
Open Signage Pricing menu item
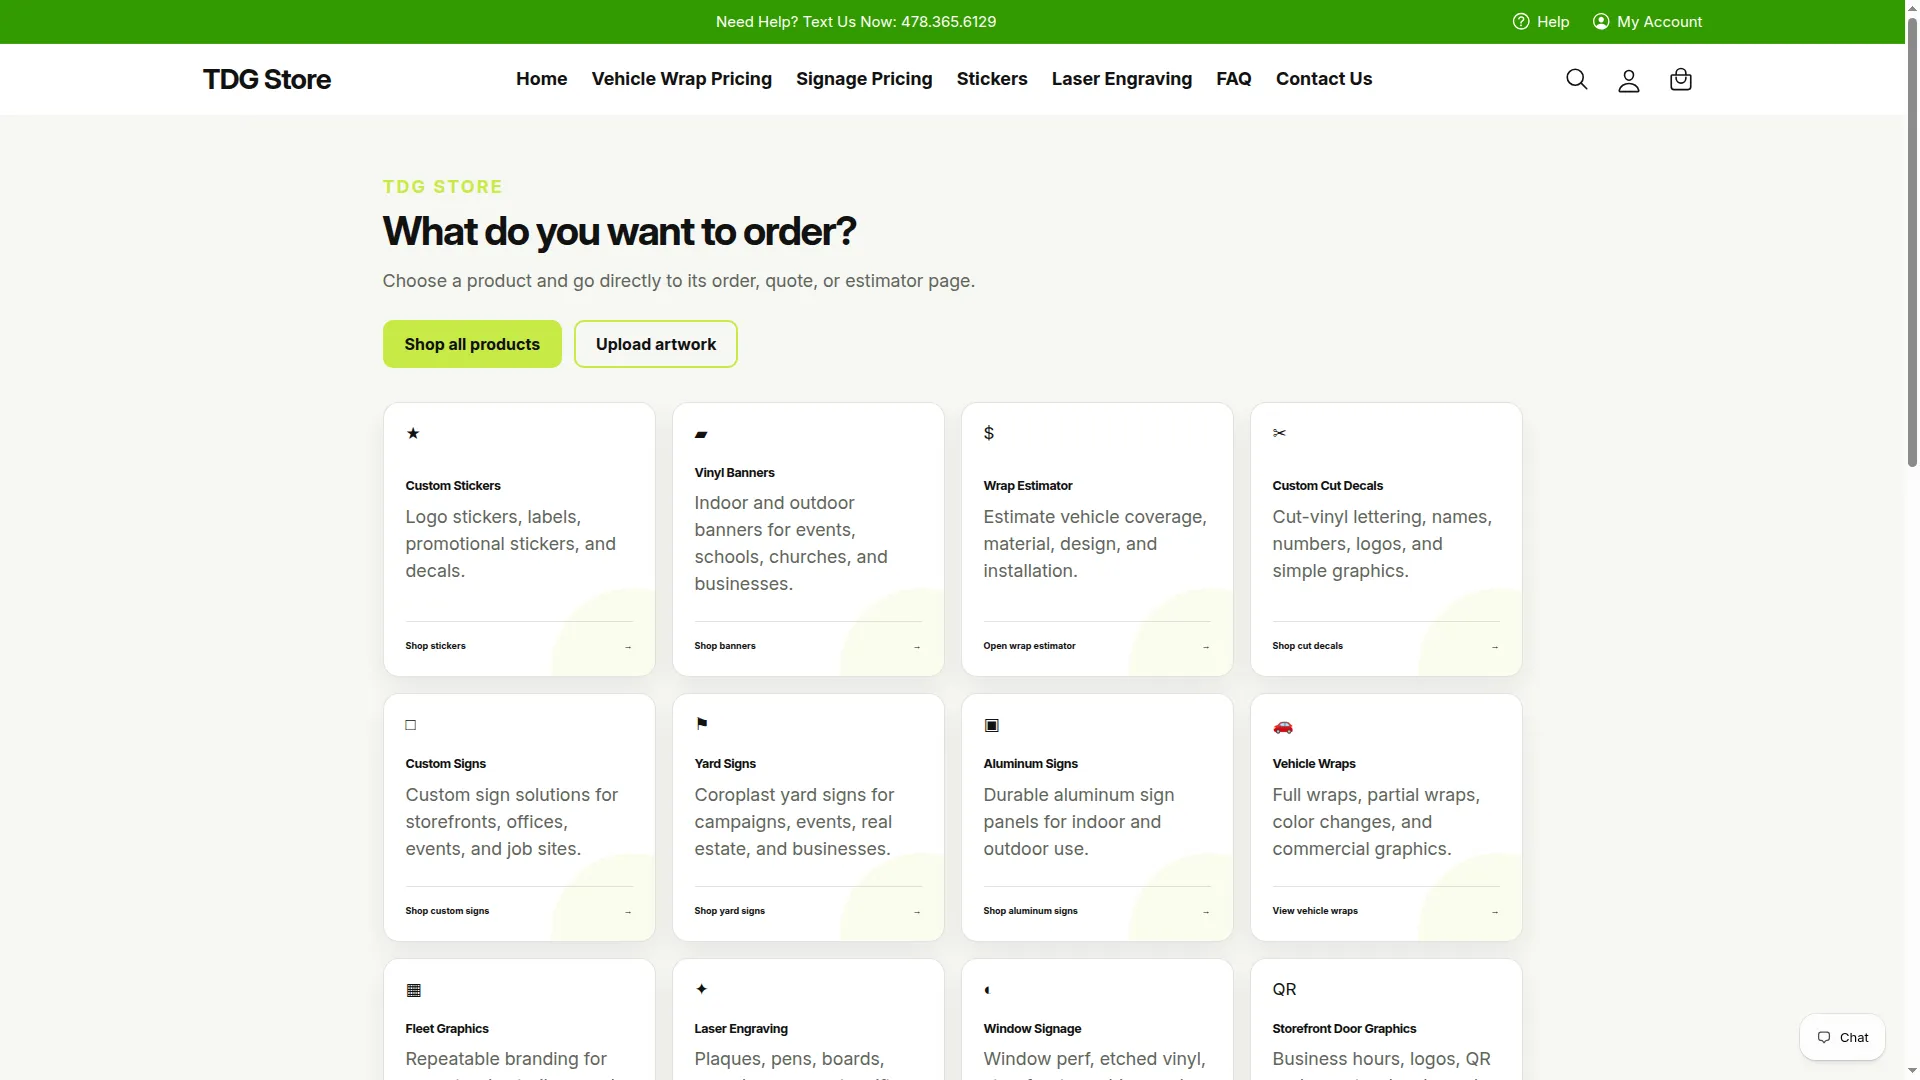point(864,79)
